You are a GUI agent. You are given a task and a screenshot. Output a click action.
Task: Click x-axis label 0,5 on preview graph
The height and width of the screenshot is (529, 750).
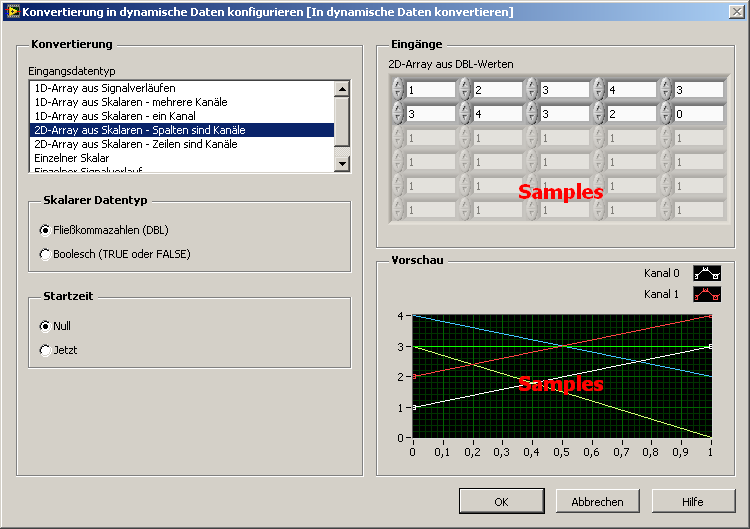562,452
